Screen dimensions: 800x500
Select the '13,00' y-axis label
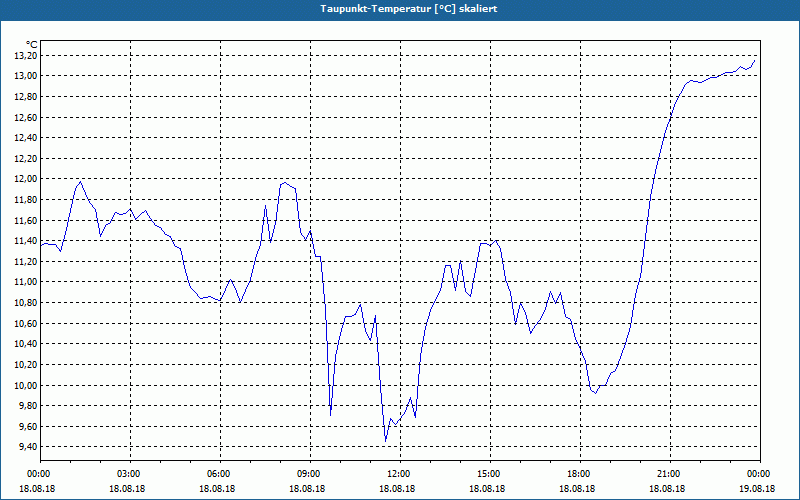[26, 76]
